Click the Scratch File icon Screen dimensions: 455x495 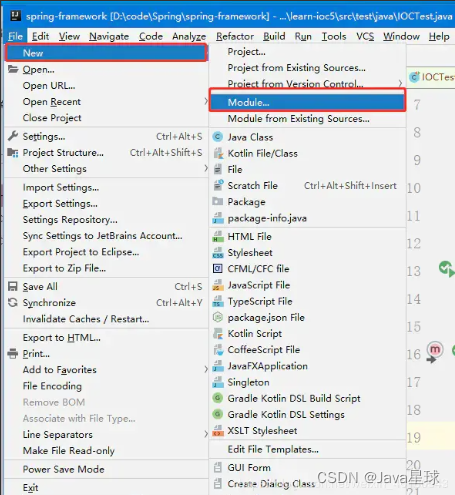tap(218, 185)
